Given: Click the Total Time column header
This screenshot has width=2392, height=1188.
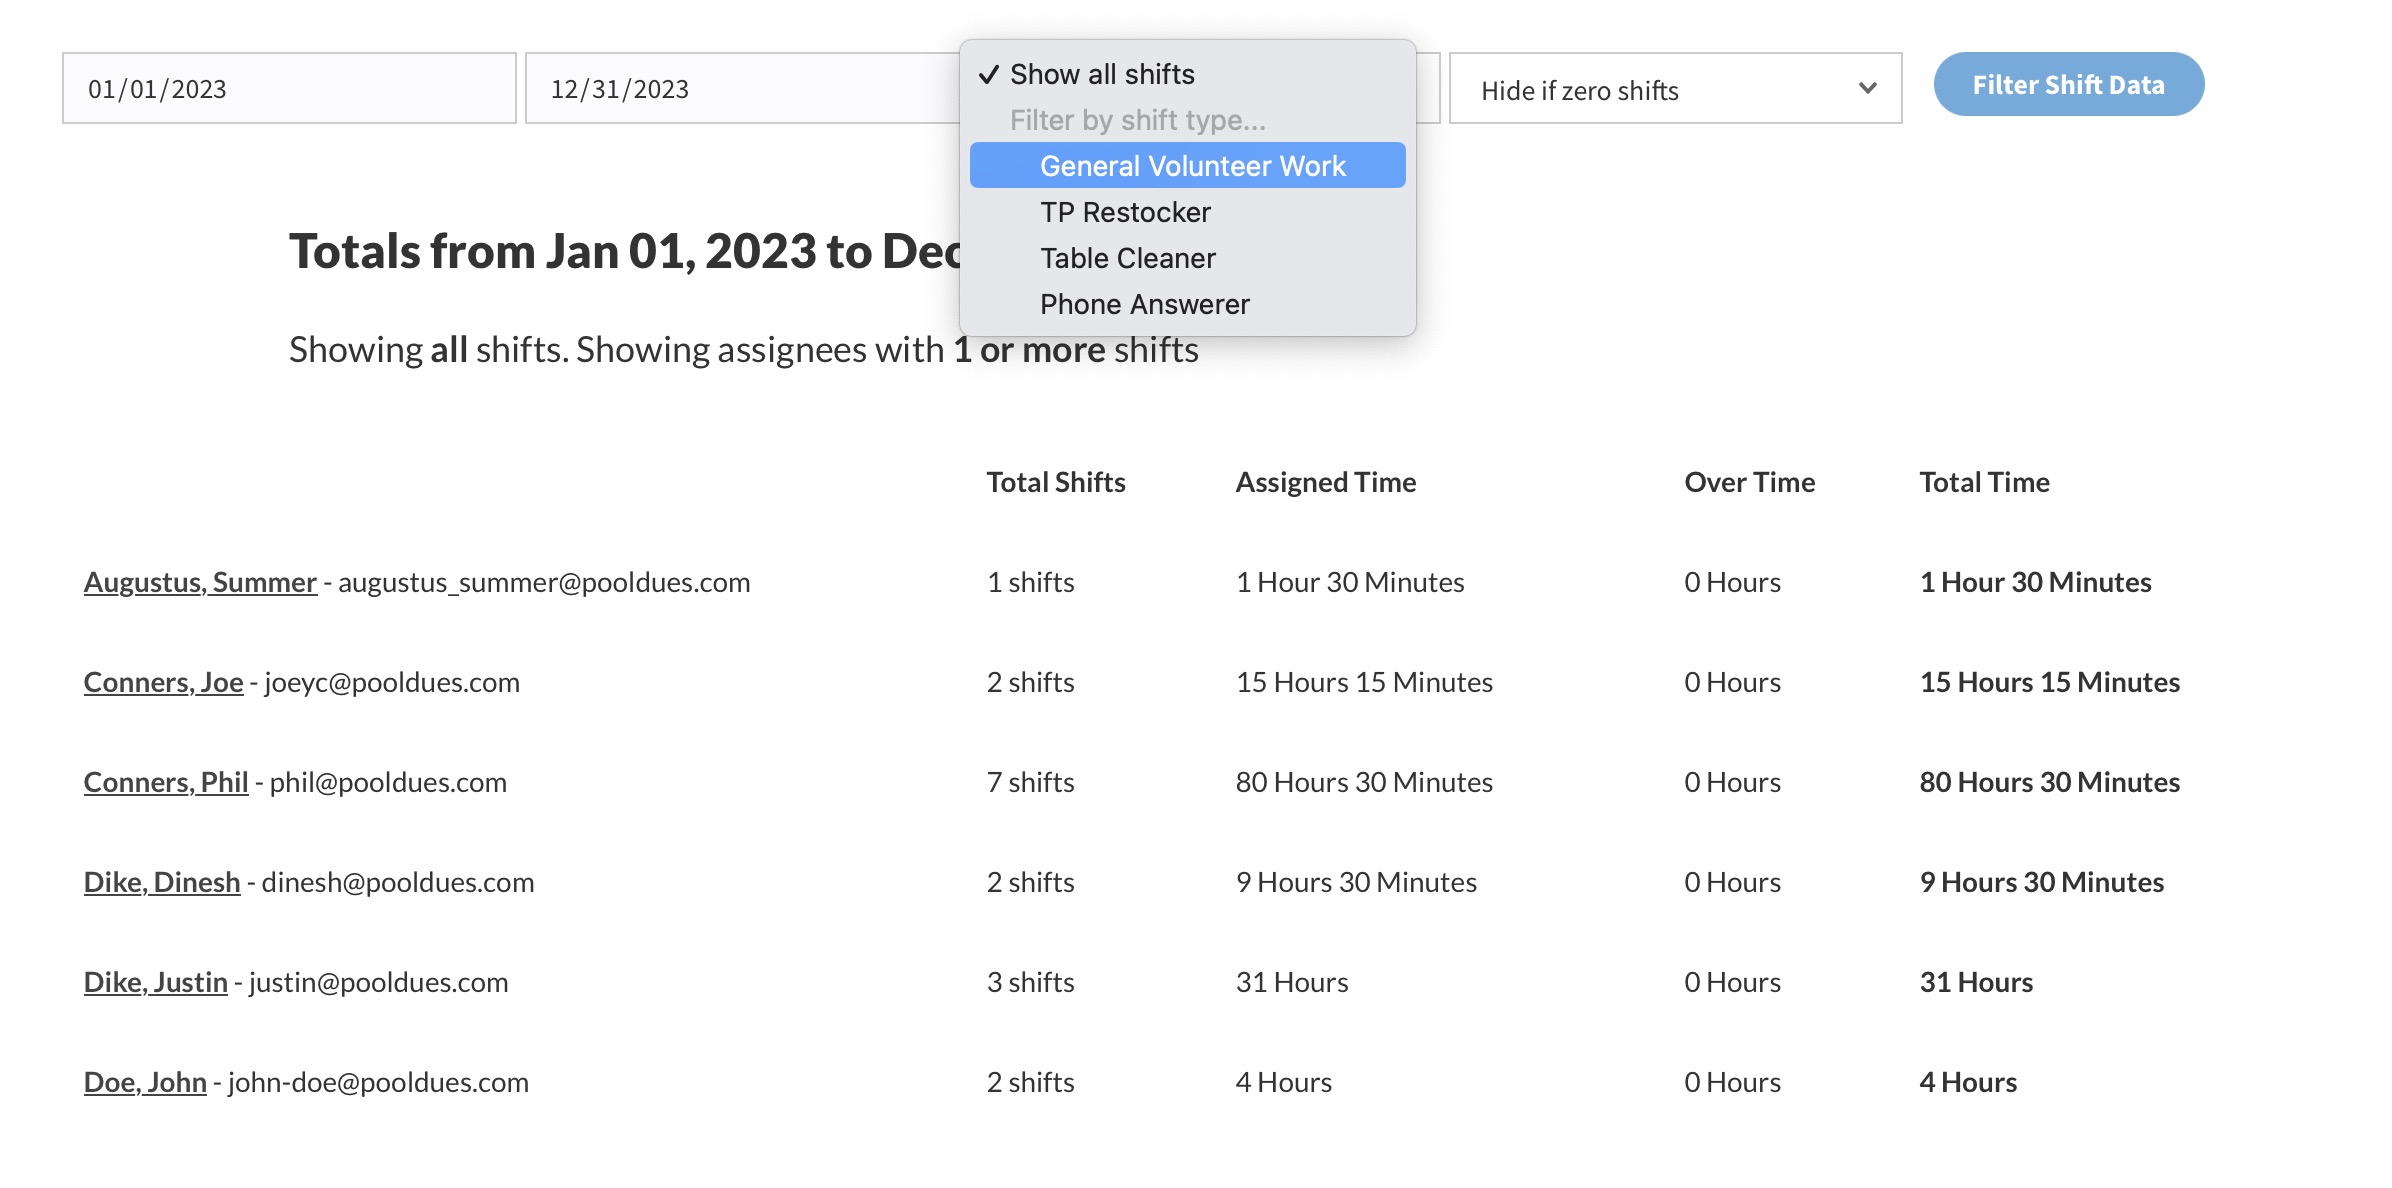Looking at the screenshot, I should click(1984, 482).
